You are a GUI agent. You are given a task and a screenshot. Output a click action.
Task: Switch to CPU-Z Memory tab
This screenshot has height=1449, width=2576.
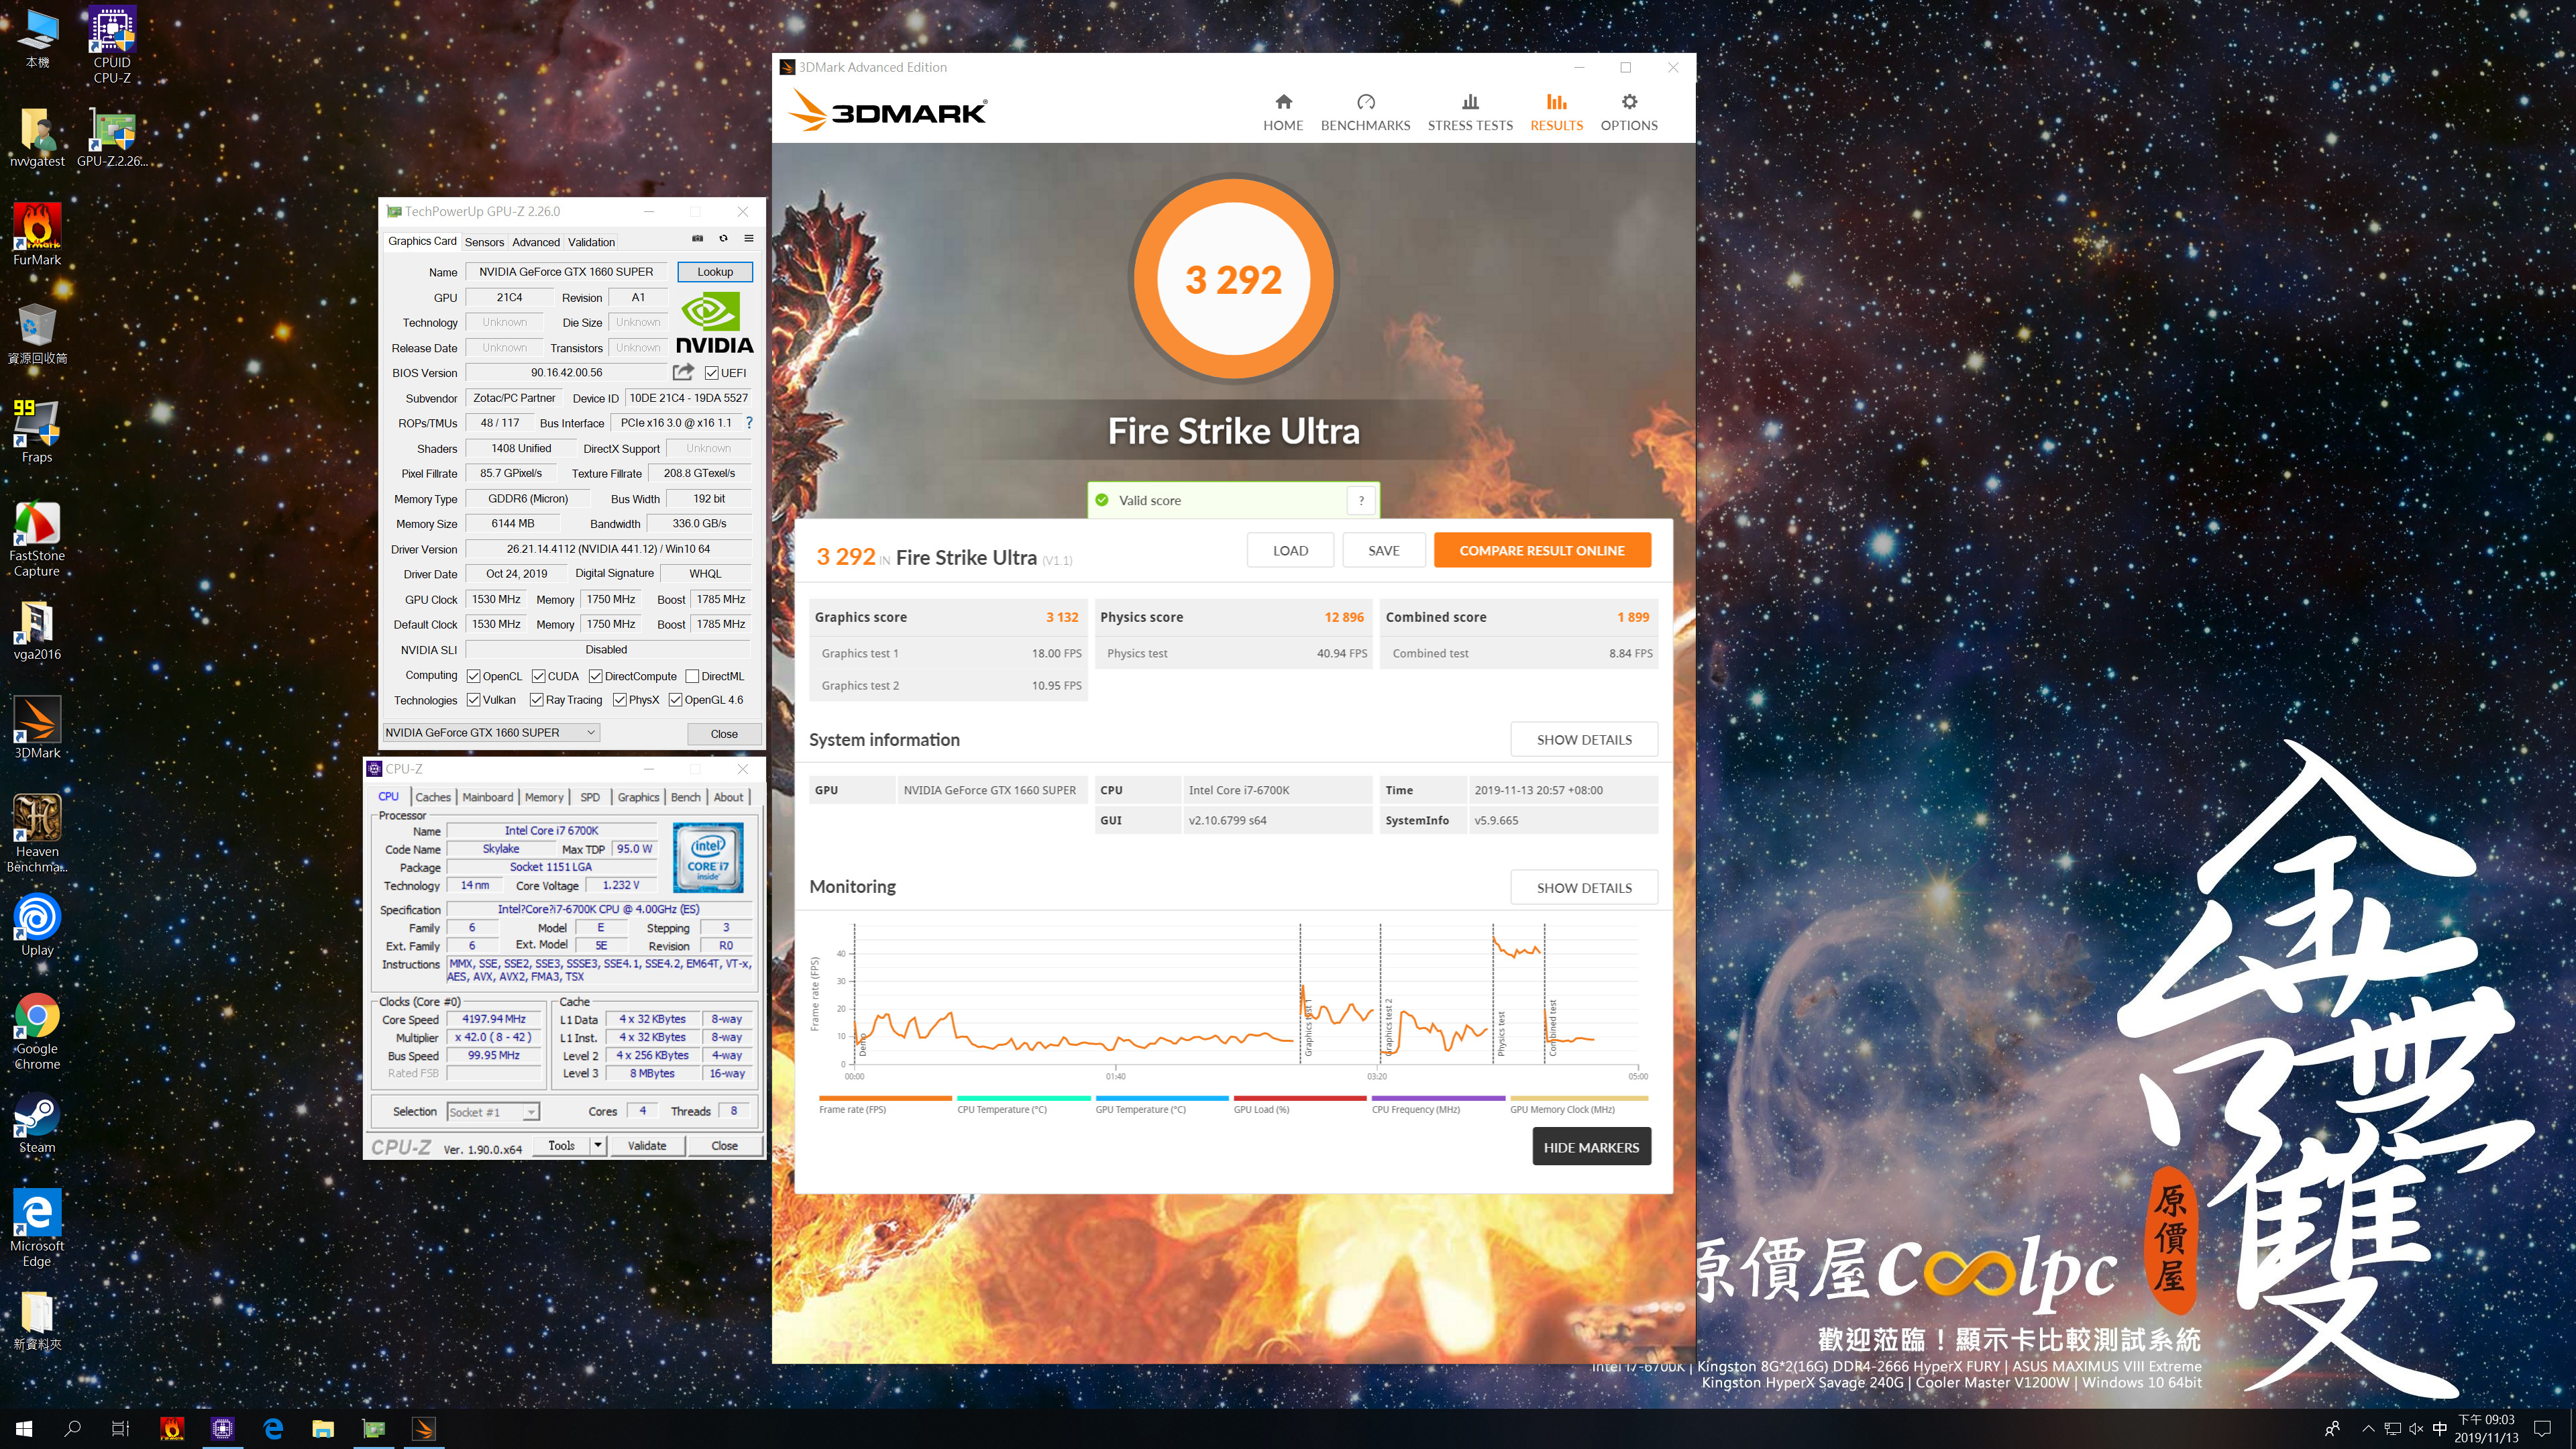coord(544,797)
